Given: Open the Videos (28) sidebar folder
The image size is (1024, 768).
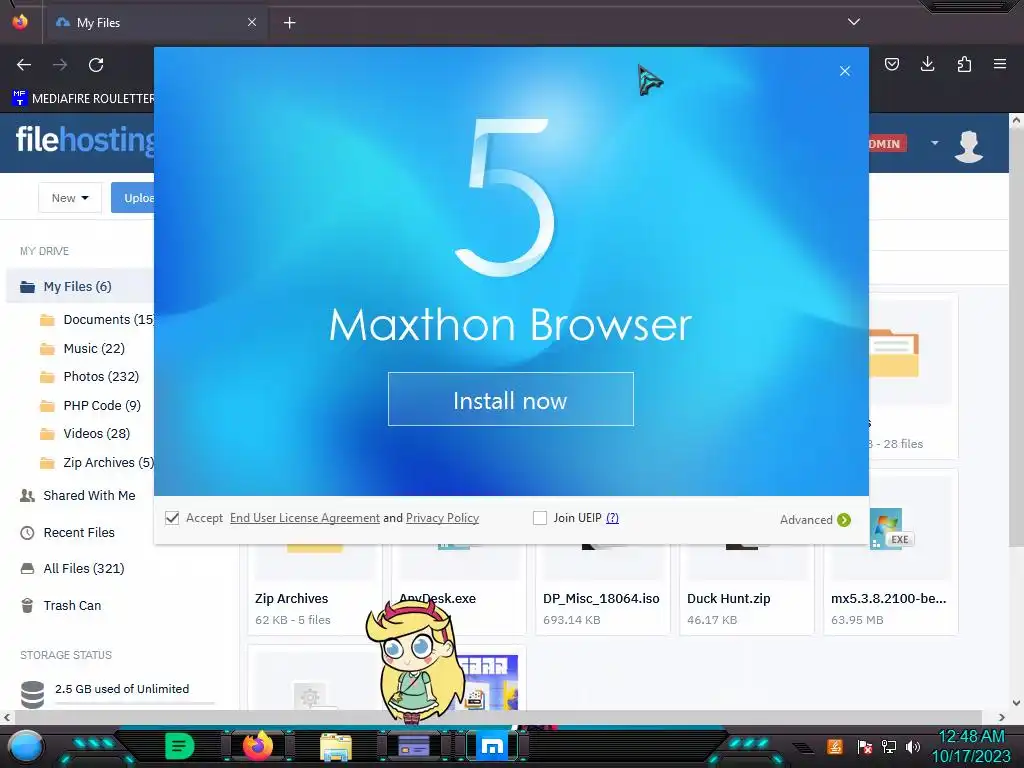Looking at the screenshot, I should (x=85, y=434).
